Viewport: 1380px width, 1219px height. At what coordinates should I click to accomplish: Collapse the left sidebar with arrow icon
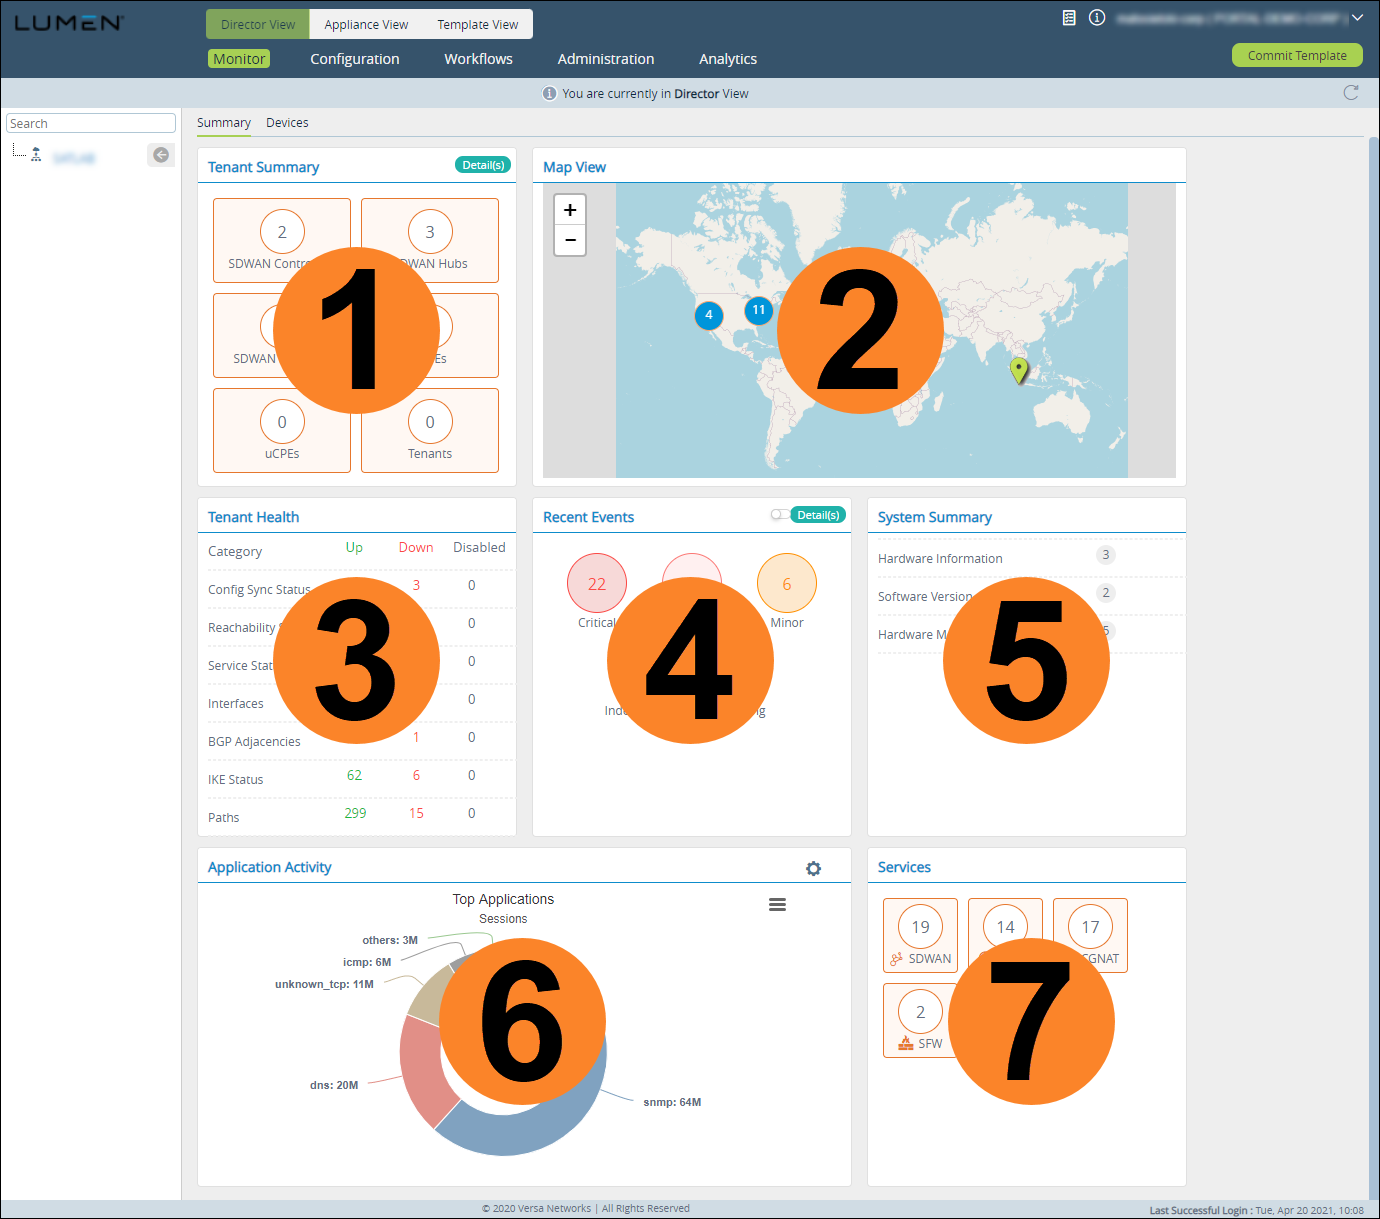[x=161, y=155]
